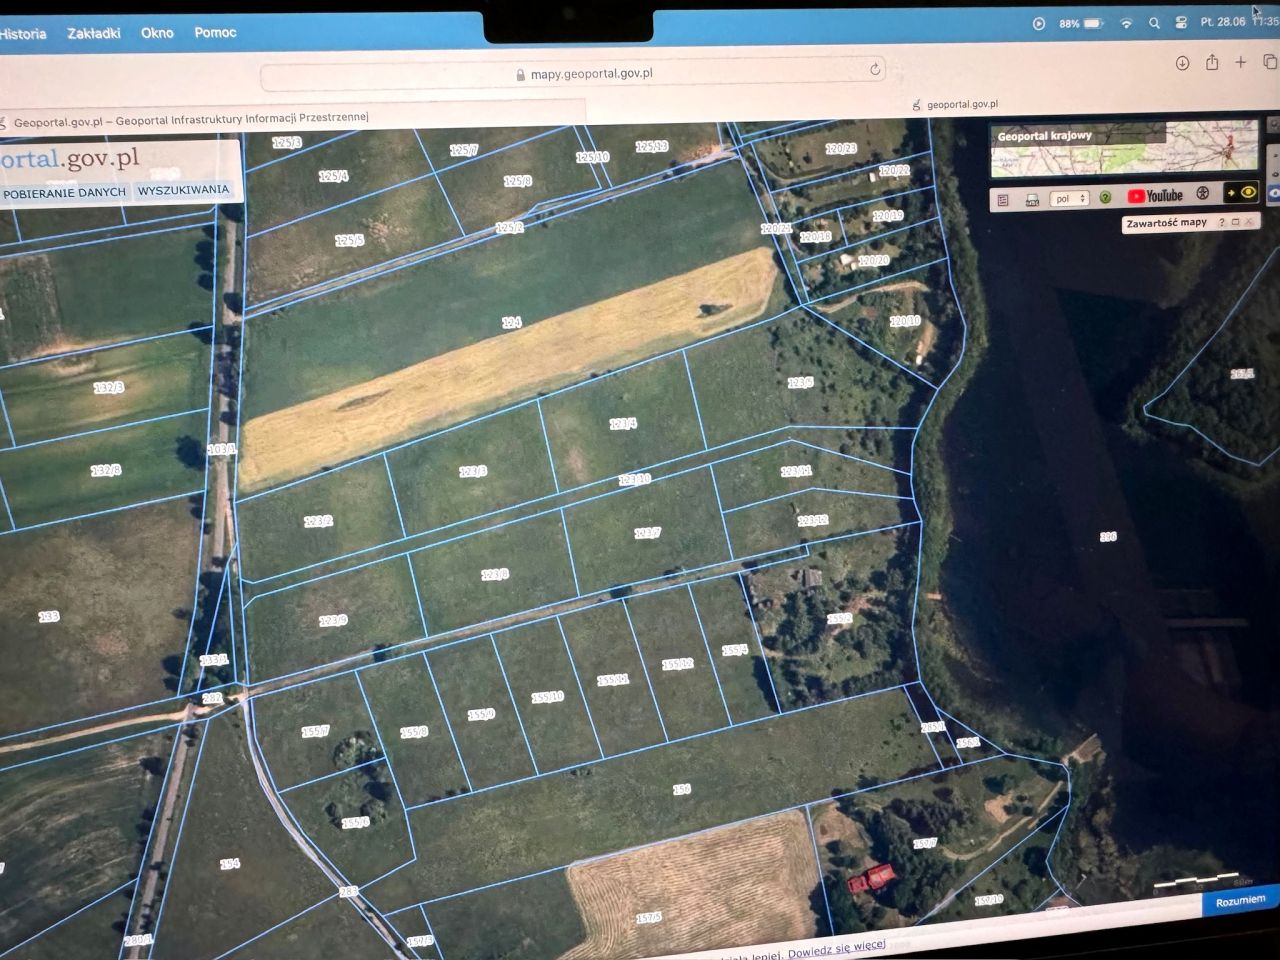This screenshot has height=960, width=1280.
Task: Open the Wi-Fi menu bar icon
Action: [1127, 23]
